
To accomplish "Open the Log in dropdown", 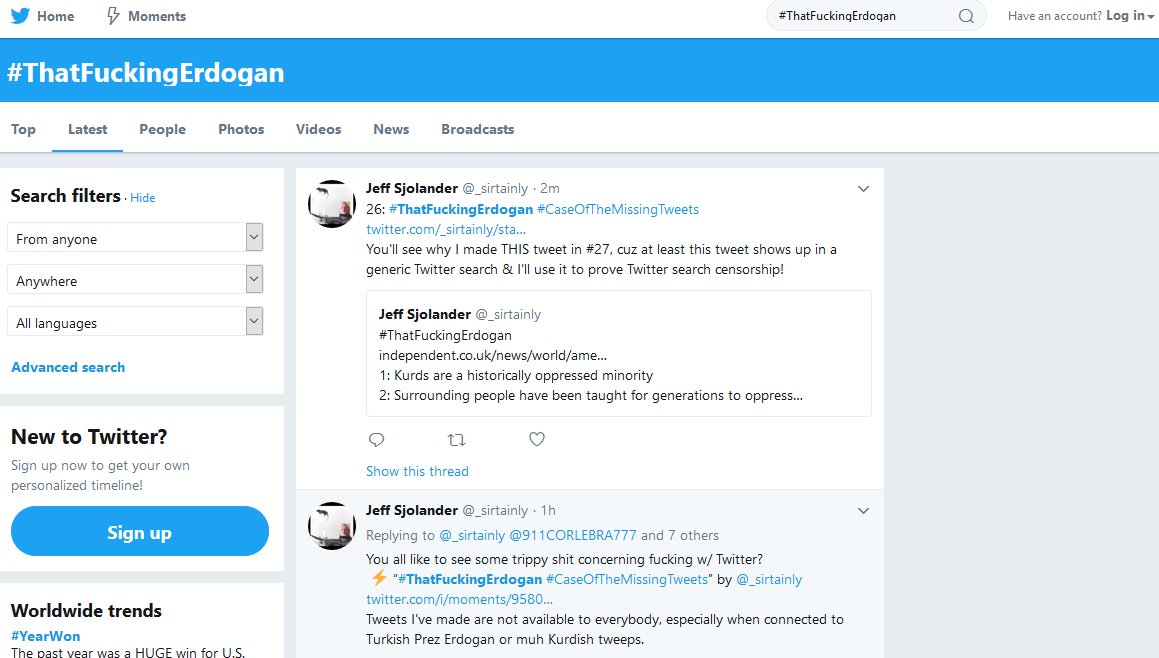I will tap(1130, 16).
